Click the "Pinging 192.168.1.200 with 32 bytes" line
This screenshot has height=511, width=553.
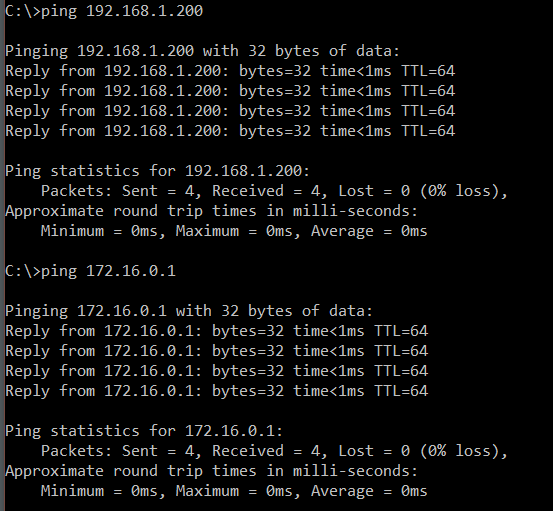tap(203, 51)
